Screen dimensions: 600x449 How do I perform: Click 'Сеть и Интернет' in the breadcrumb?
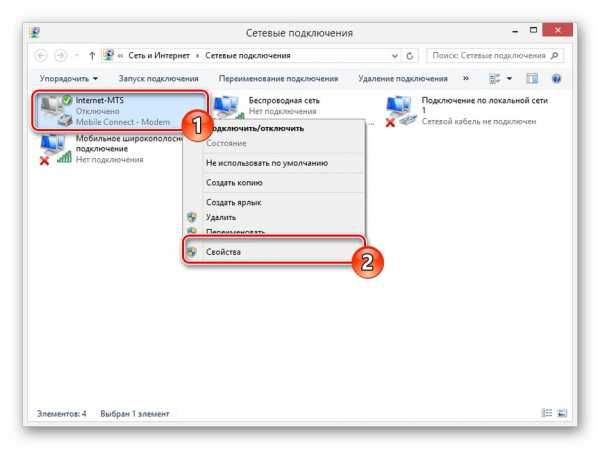click(x=159, y=56)
